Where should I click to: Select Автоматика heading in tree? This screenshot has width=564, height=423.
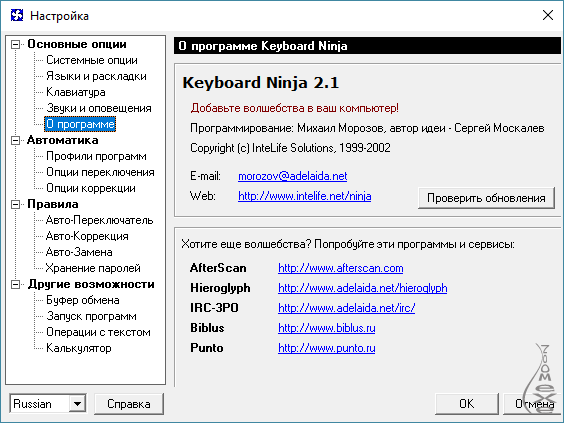[63, 140]
